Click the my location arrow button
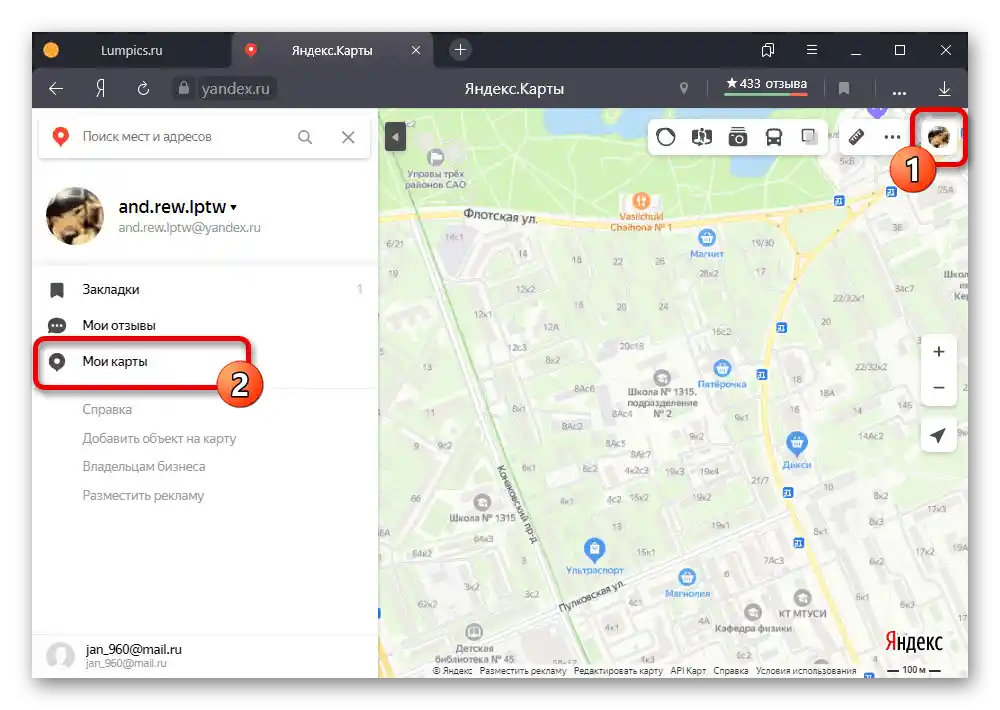 pos(938,436)
